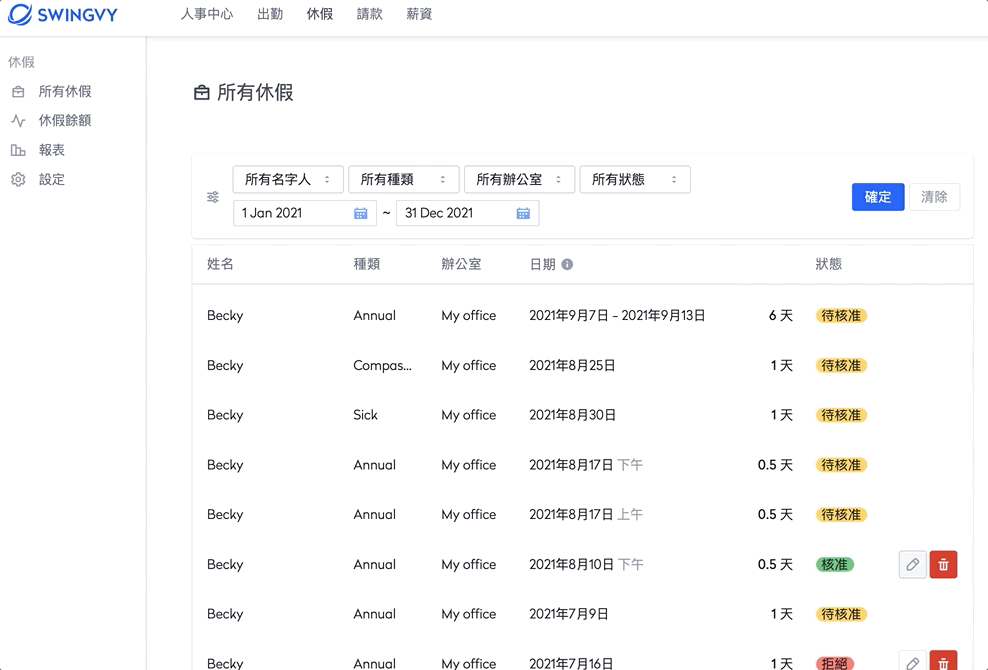
Task: Click 待核准 badge for 2021年9月7日 leave
Action: pyautogui.click(x=841, y=316)
